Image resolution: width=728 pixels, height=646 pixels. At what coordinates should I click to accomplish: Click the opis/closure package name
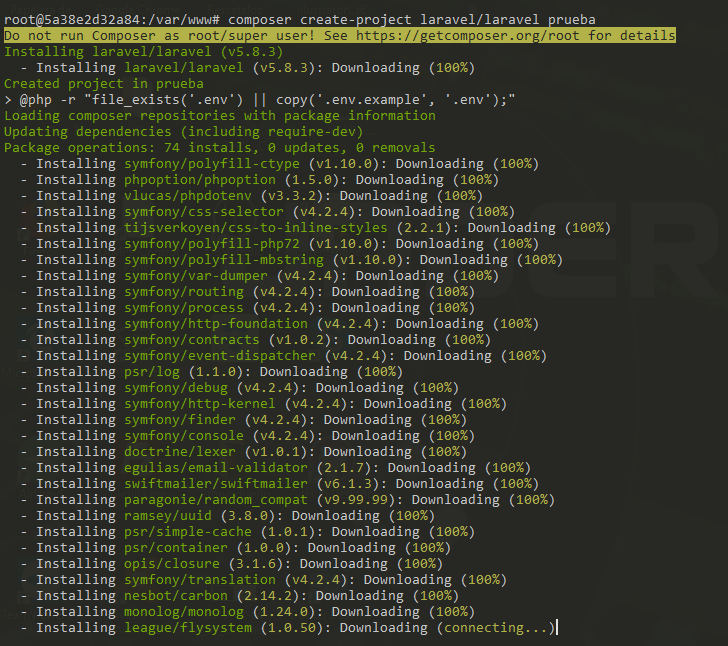coord(172,565)
